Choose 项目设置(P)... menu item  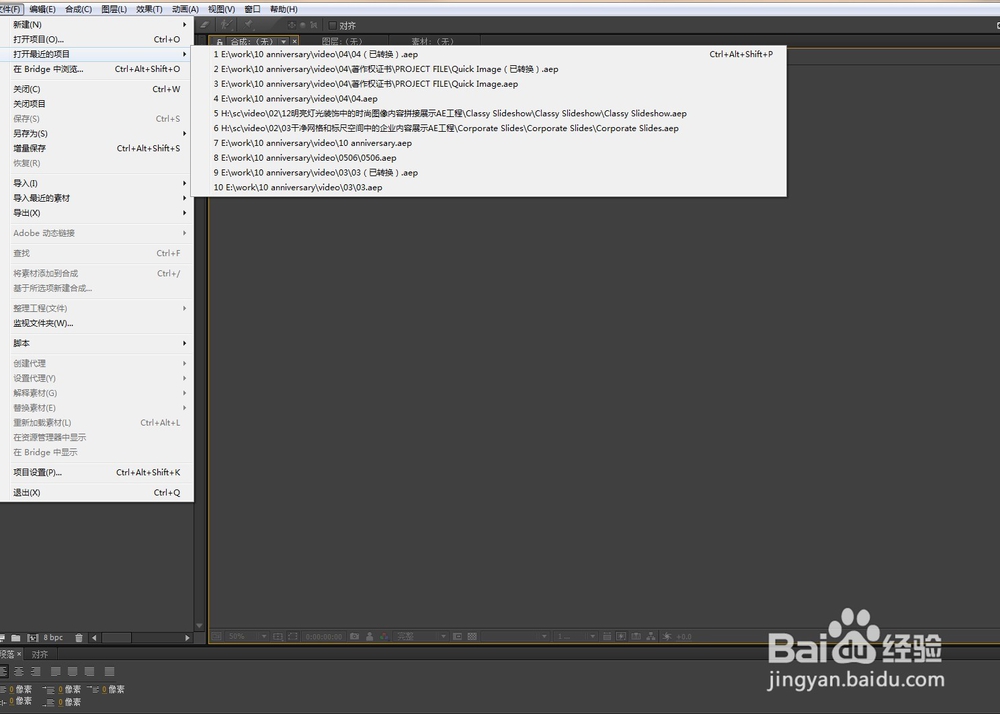[97, 472]
